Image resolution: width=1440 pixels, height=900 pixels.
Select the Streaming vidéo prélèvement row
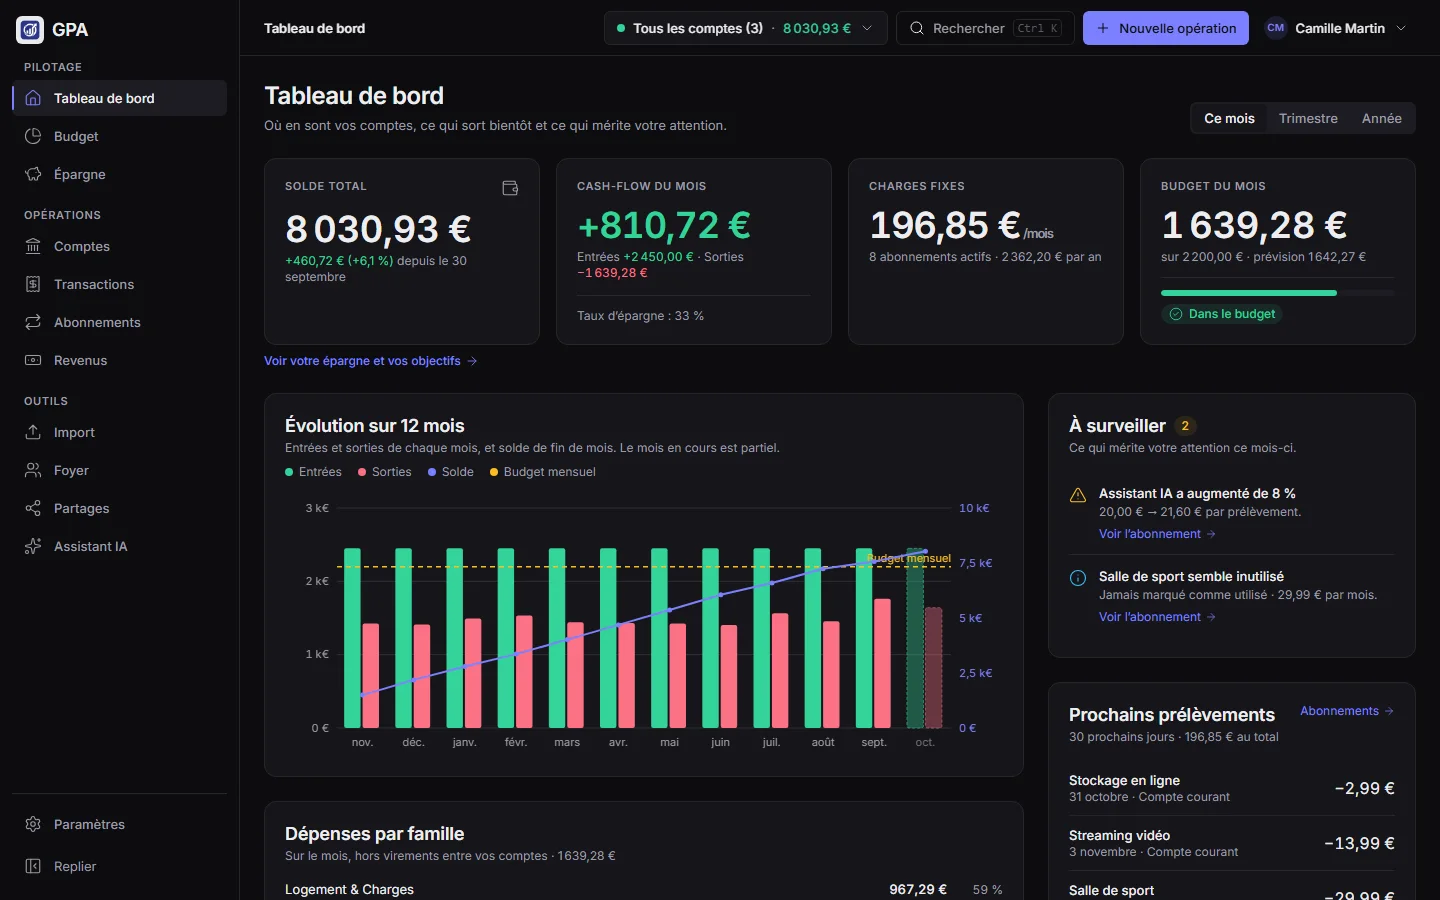tap(1232, 843)
